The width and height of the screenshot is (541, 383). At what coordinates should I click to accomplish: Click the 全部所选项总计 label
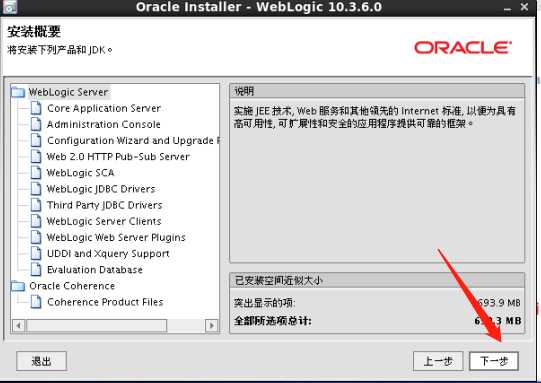273,321
